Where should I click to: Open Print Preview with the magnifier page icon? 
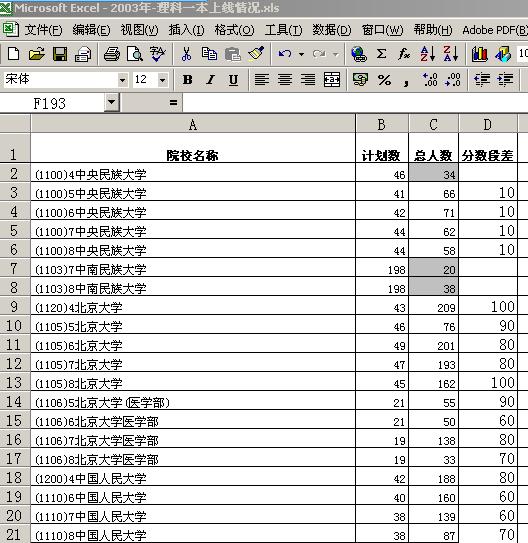point(134,54)
